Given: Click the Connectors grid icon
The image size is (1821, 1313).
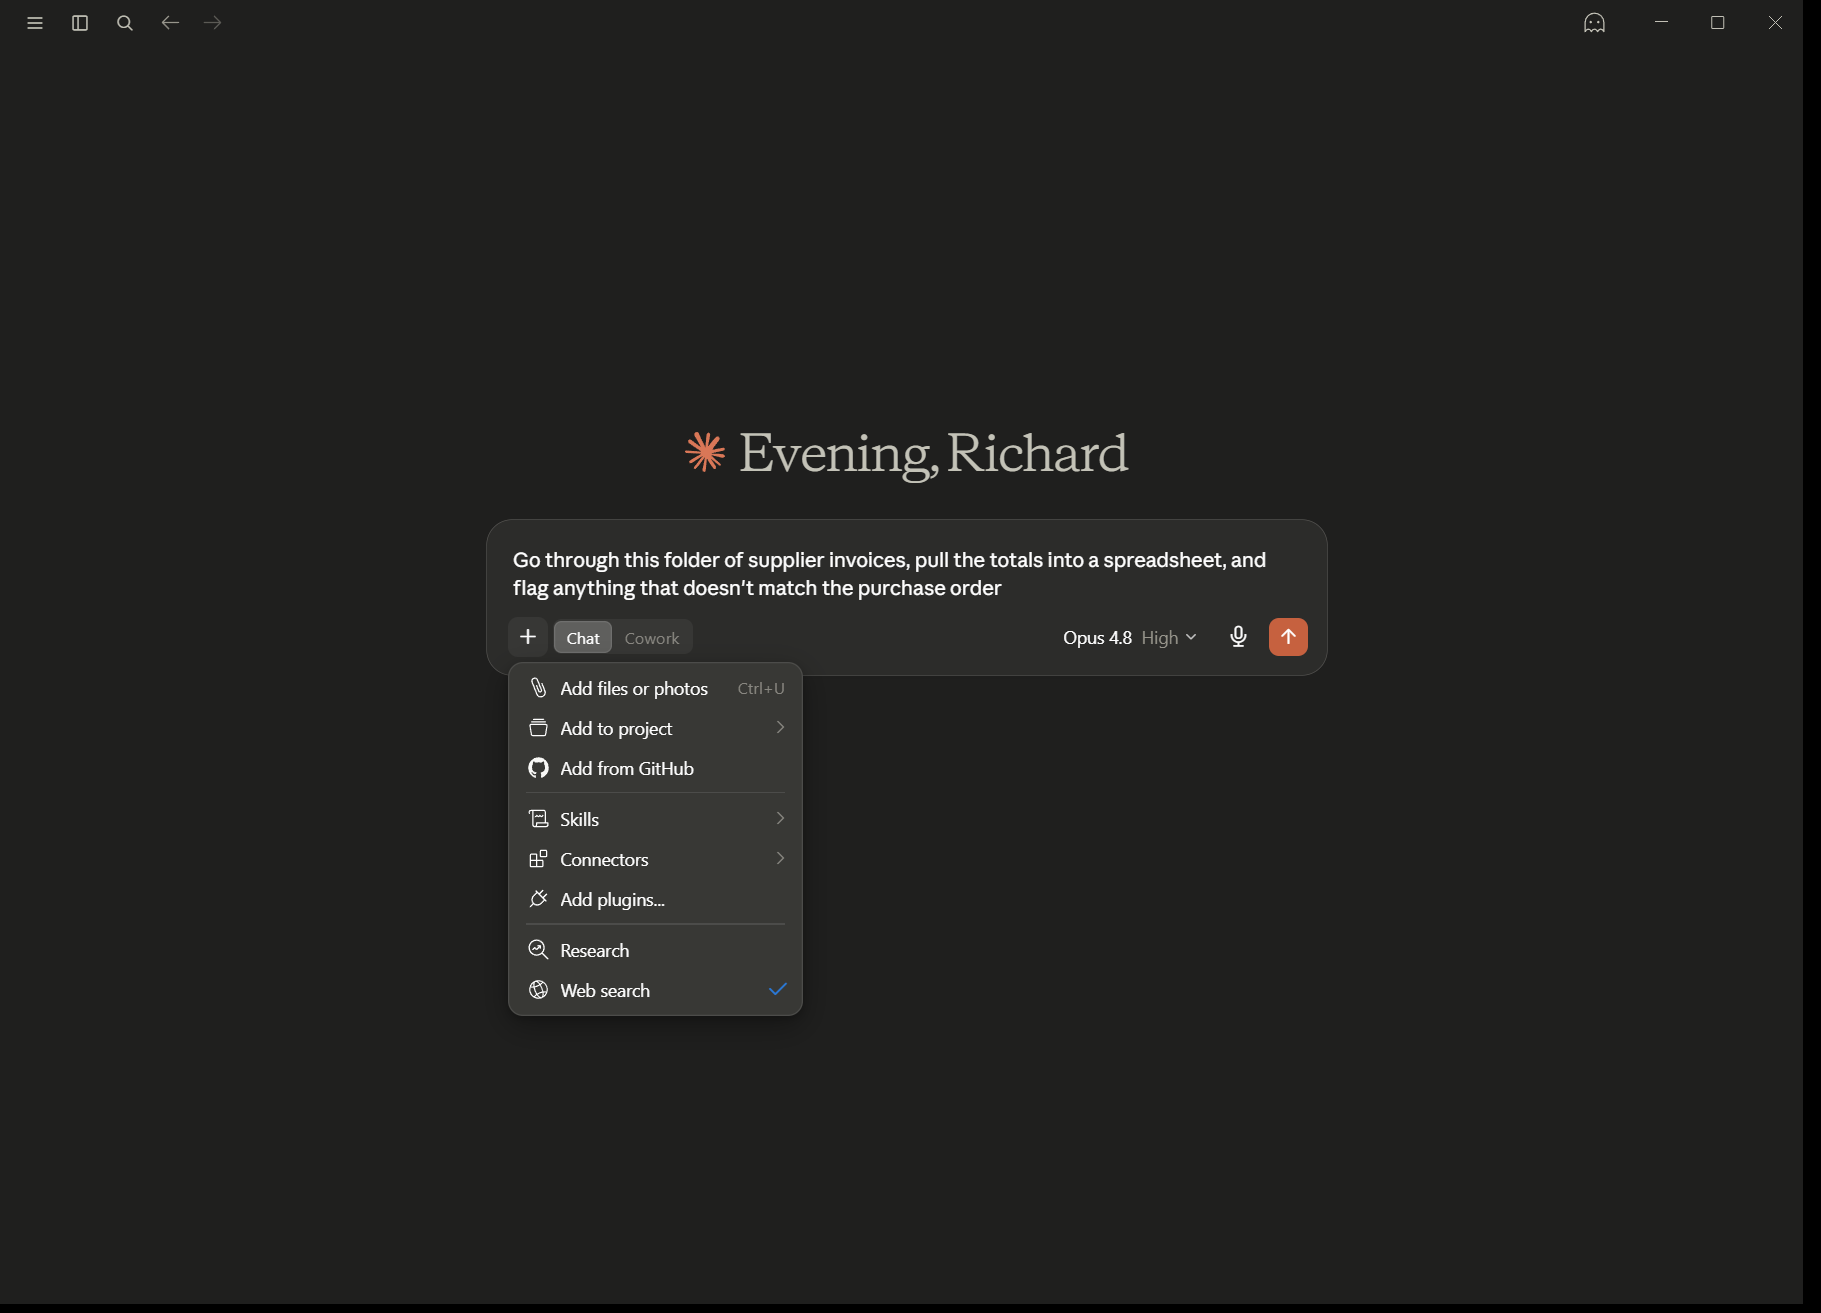Looking at the screenshot, I should 538,859.
